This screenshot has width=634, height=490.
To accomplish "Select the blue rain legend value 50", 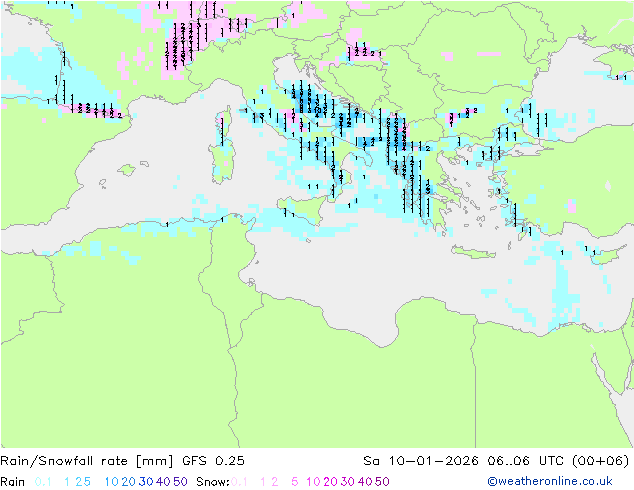I will pyautogui.click(x=180, y=482).
